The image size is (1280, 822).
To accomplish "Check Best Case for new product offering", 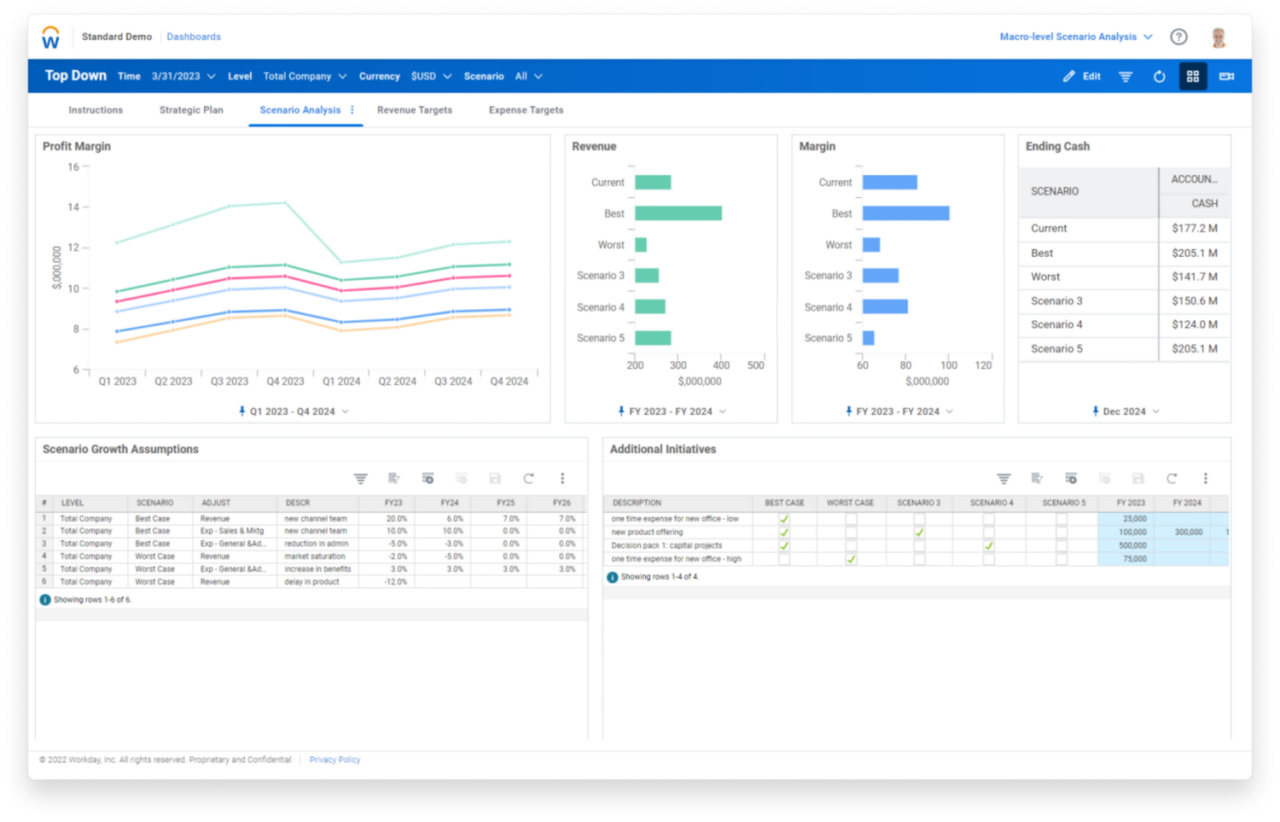I will pos(784,533).
